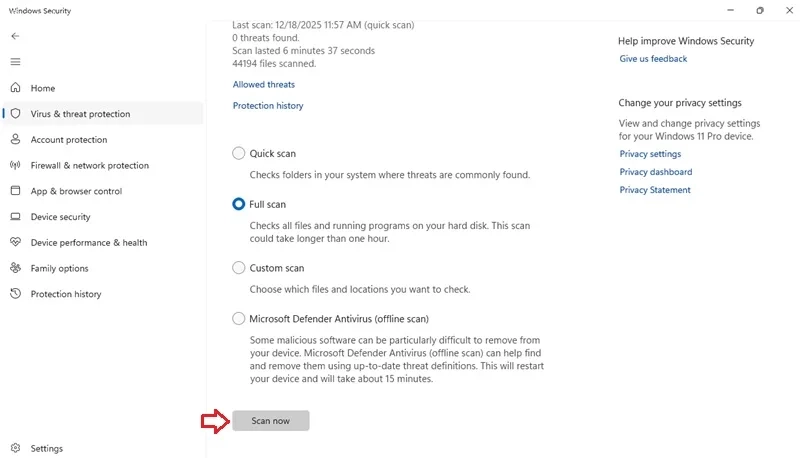
Task: Open the hamburger navigation menu
Action: [15, 62]
